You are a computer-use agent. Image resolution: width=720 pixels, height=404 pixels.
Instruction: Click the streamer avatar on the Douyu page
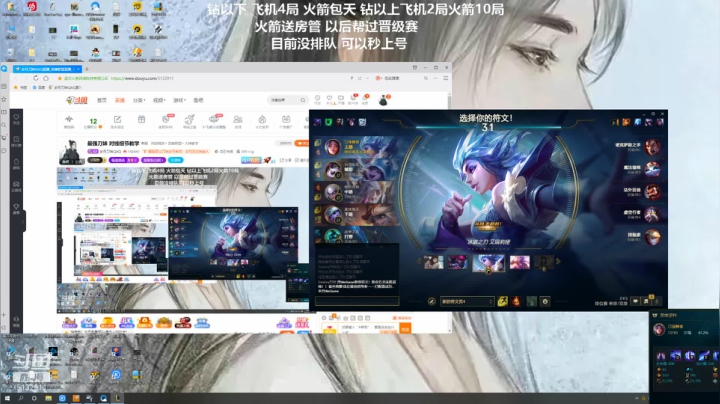(71, 151)
